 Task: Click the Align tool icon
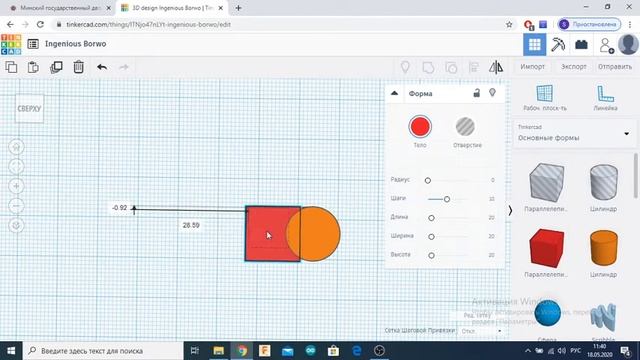pyautogui.click(x=473, y=67)
